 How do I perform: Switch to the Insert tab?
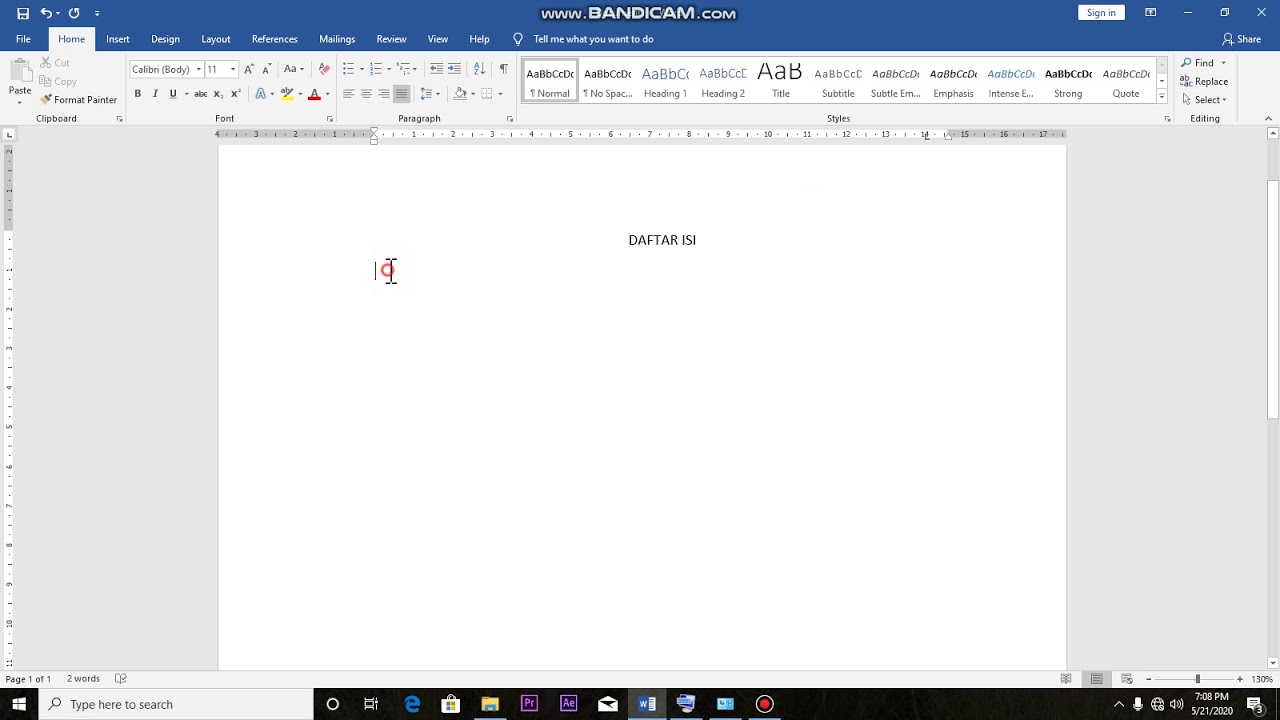pyautogui.click(x=118, y=39)
